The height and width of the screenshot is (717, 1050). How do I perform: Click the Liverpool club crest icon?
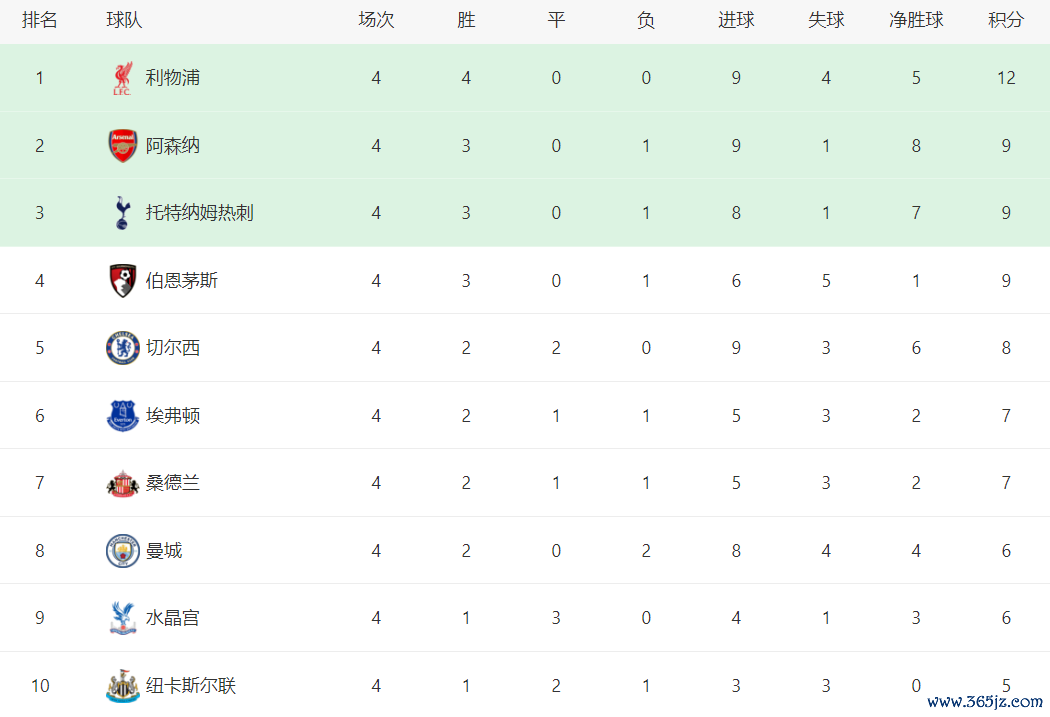point(122,78)
